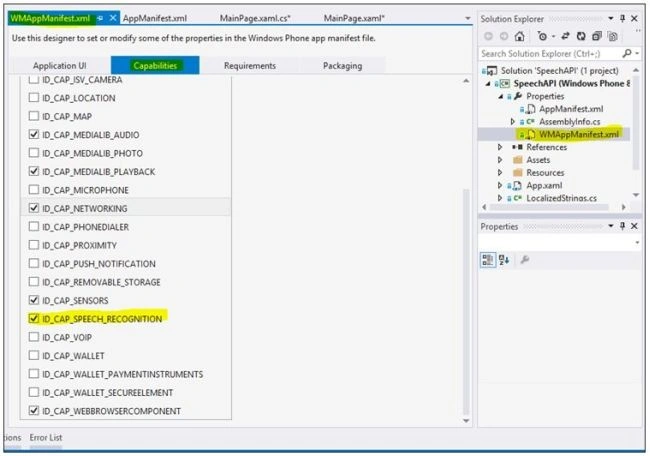This screenshot has width=650, height=456.
Task: Close the Solution Explorer panel
Action: pyautogui.click(x=634, y=18)
